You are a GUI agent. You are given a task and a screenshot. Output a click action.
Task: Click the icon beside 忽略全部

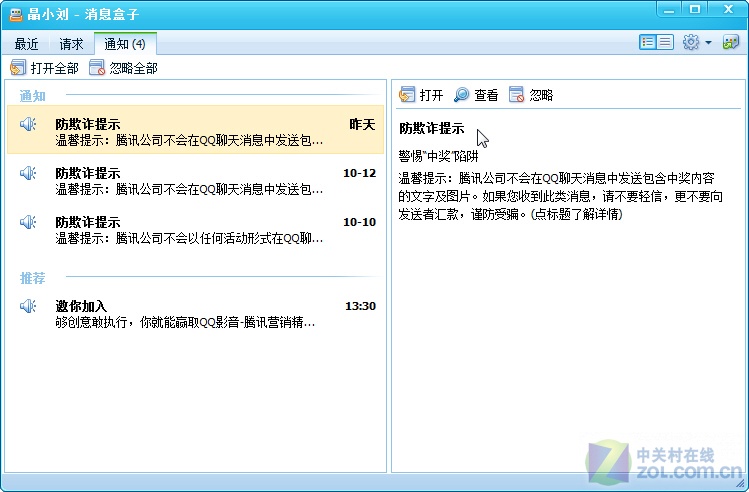pyautogui.click(x=97, y=68)
